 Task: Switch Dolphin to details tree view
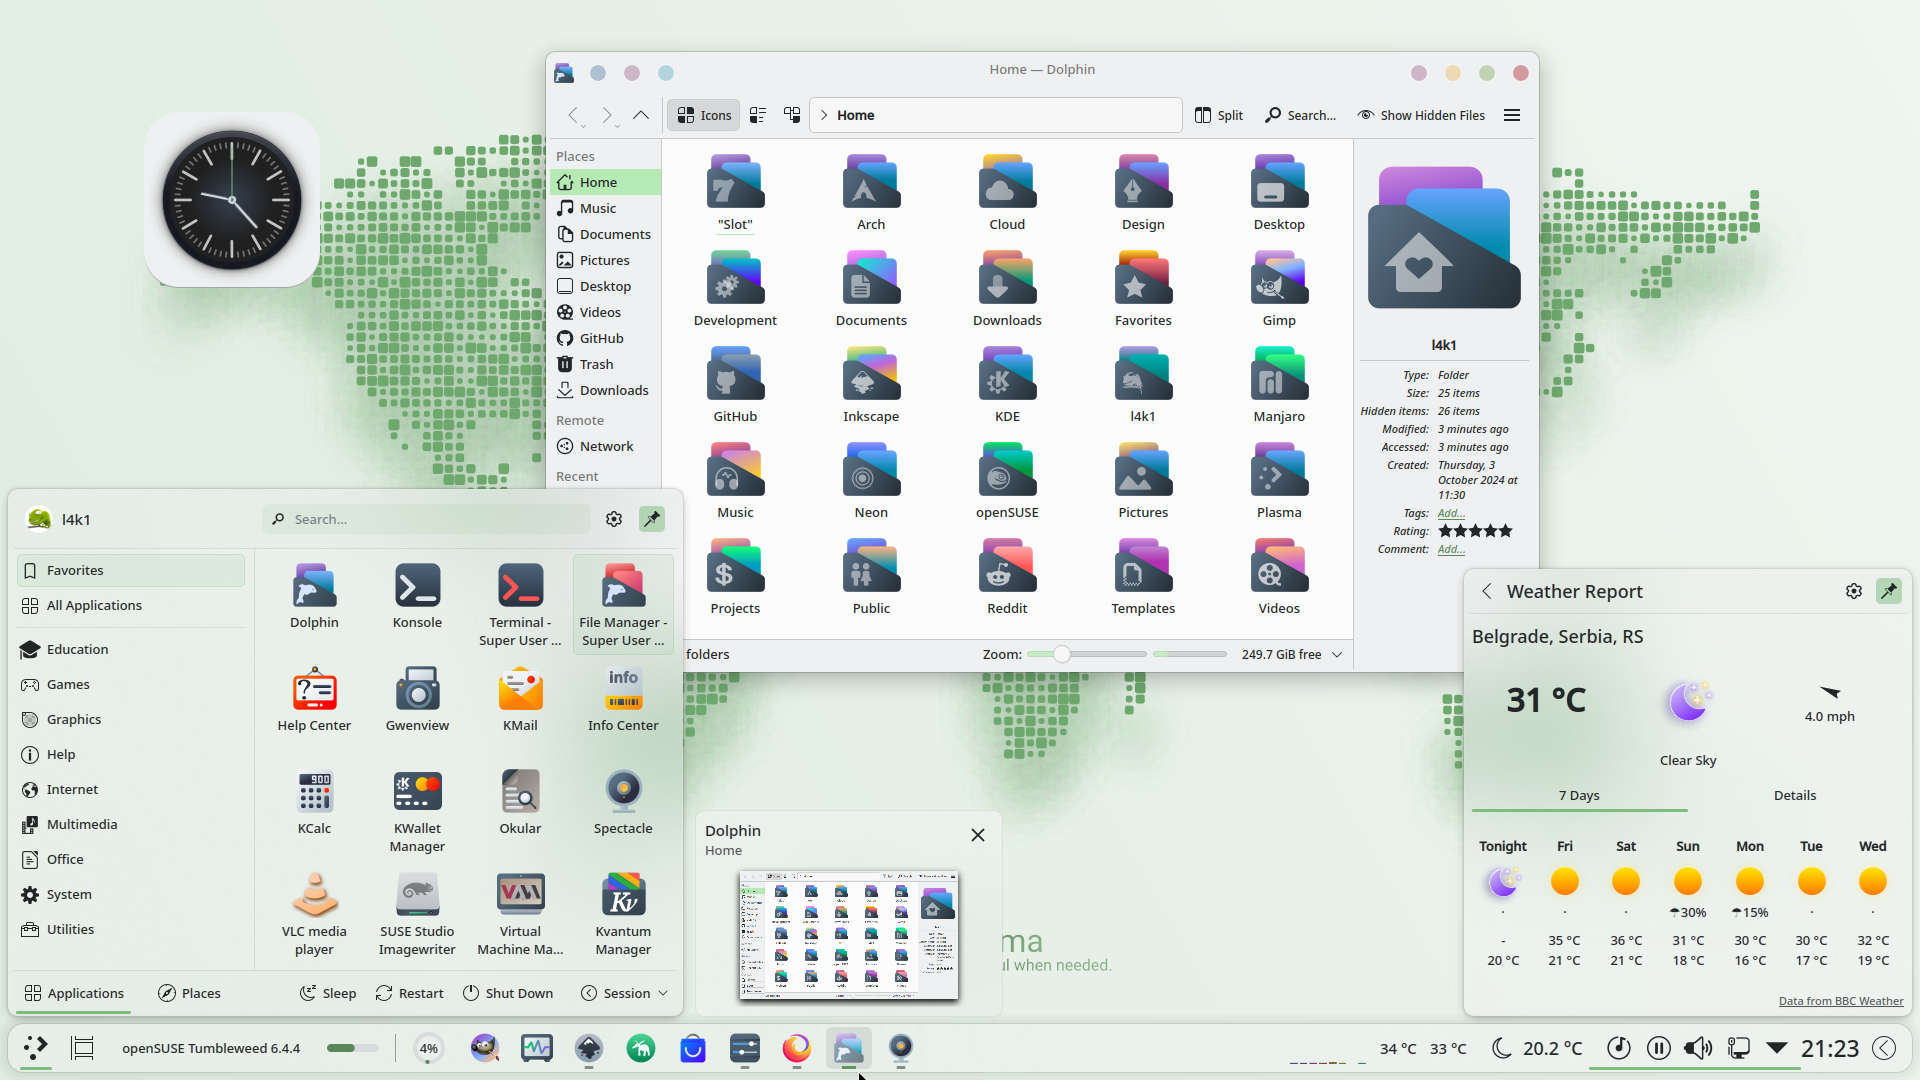[792, 115]
